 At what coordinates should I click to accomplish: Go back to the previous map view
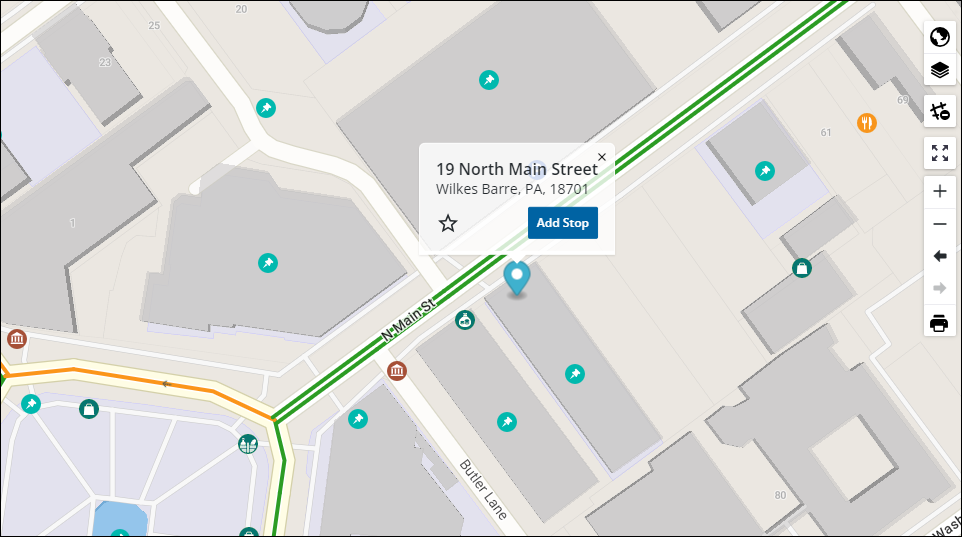[939, 256]
